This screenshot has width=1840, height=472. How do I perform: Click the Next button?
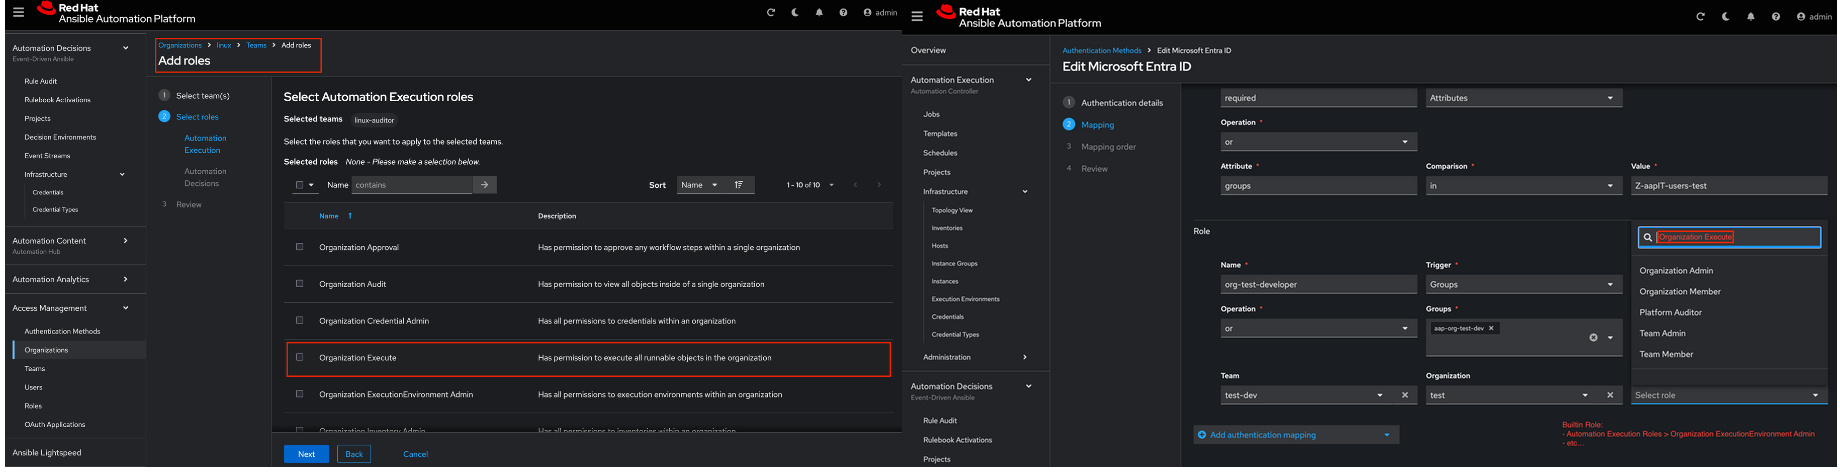pos(306,454)
